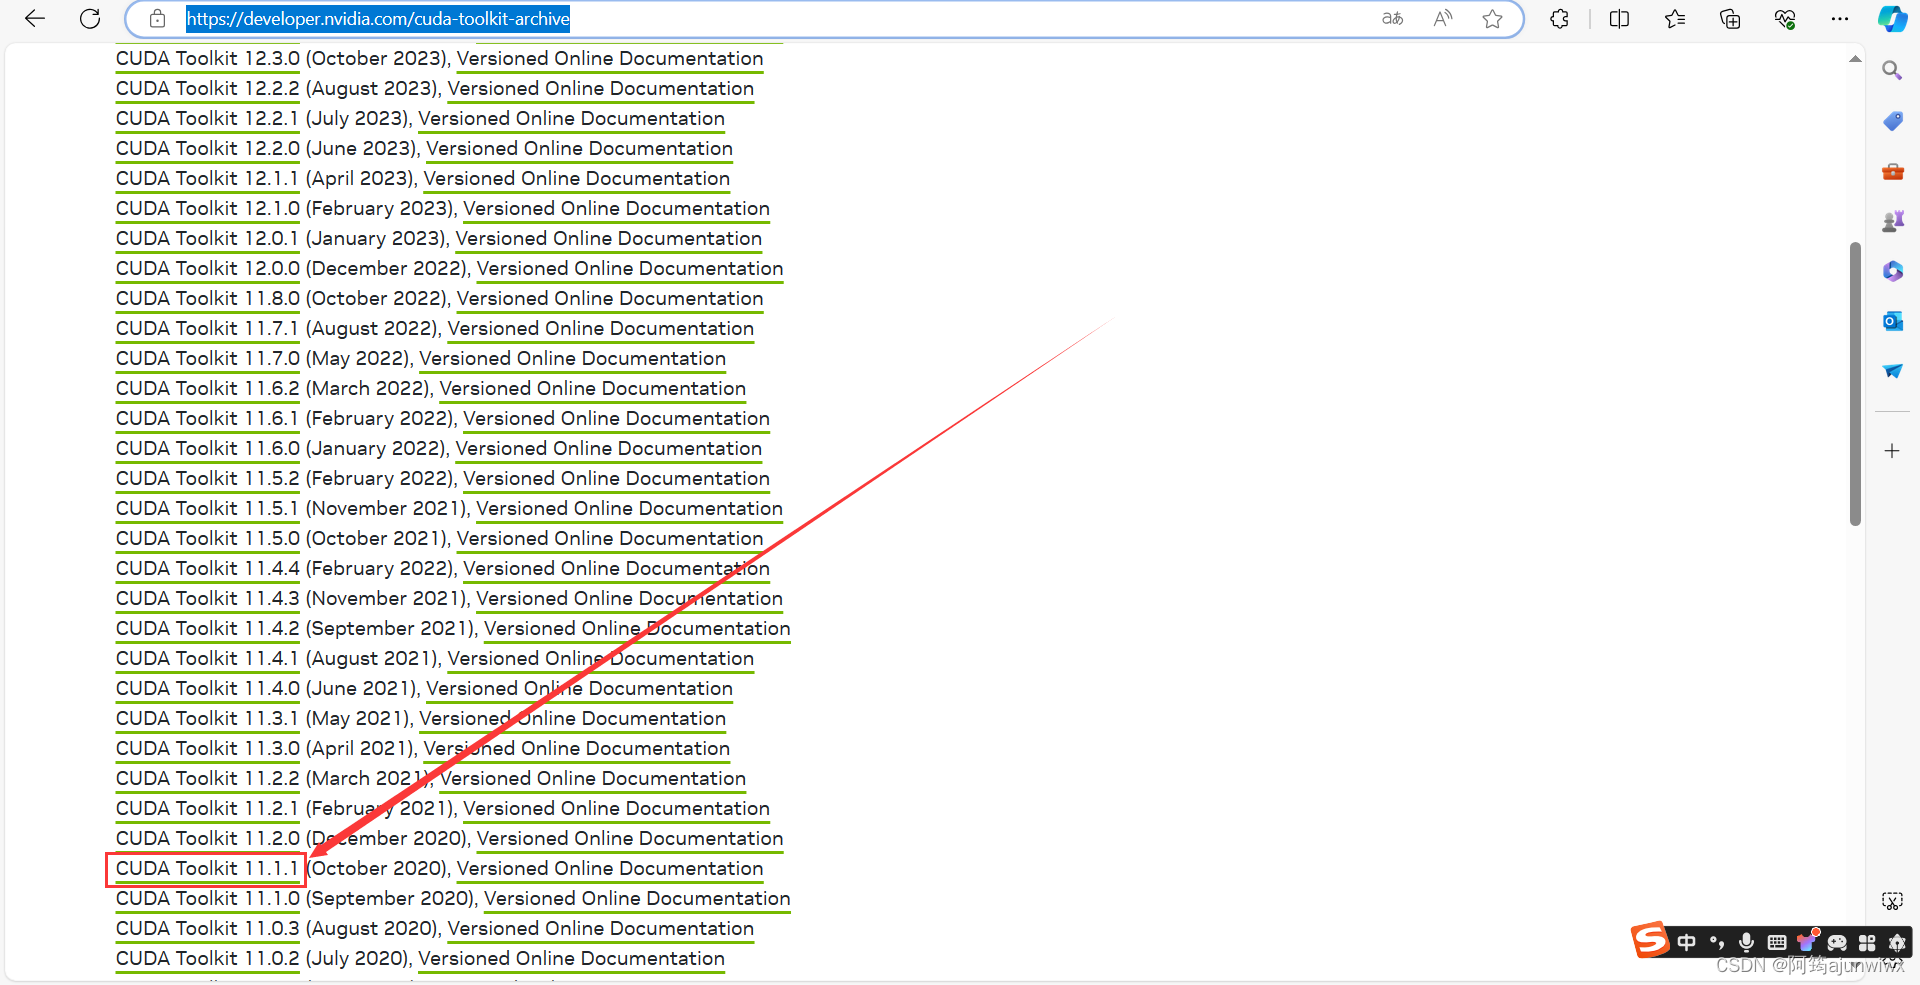Viewport: 1920px width, 985px height.
Task: Open CUDA Toolkit 11.1.1 link
Action: click(x=207, y=868)
